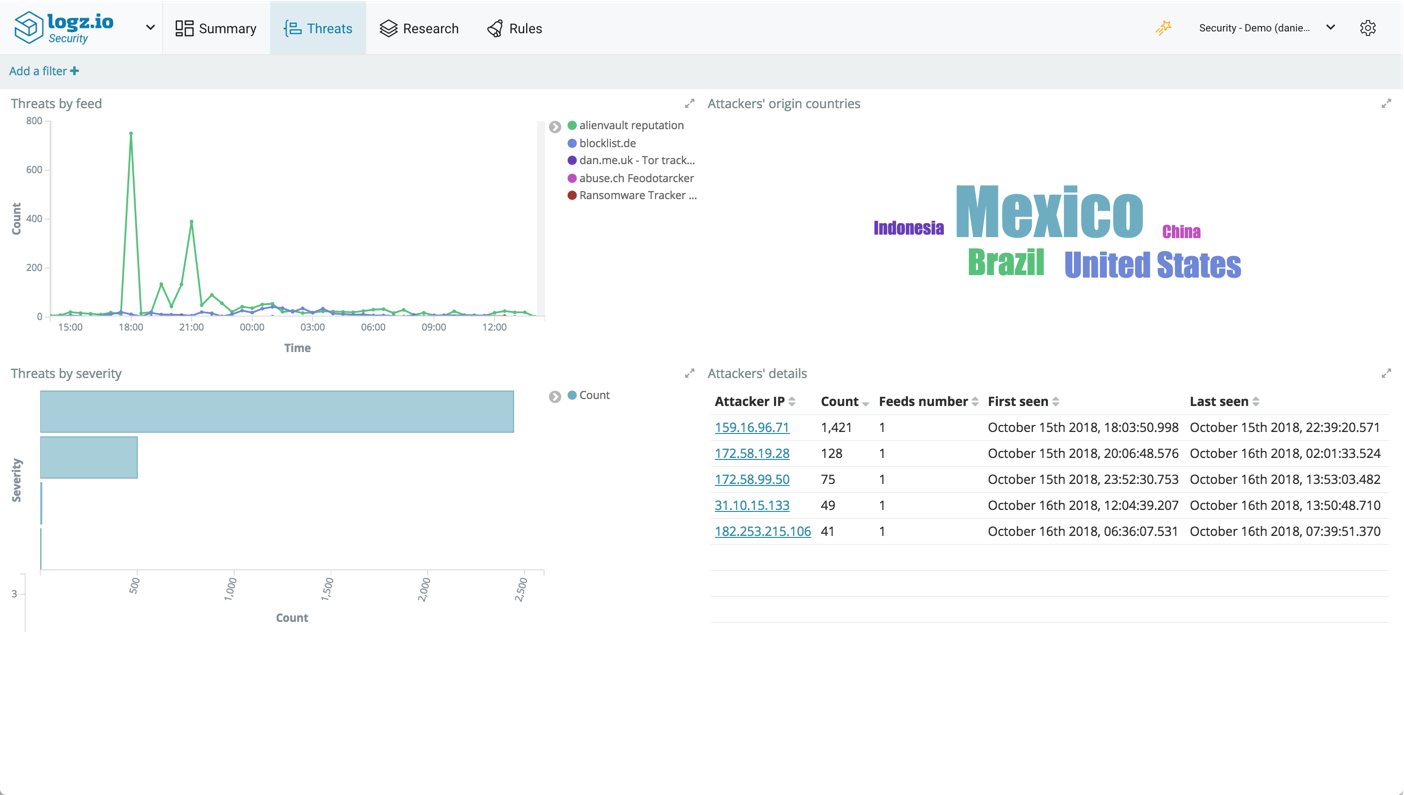The height and width of the screenshot is (795, 1404).
Task: Sort by Last seen column
Action: [x=1224, y=401]
